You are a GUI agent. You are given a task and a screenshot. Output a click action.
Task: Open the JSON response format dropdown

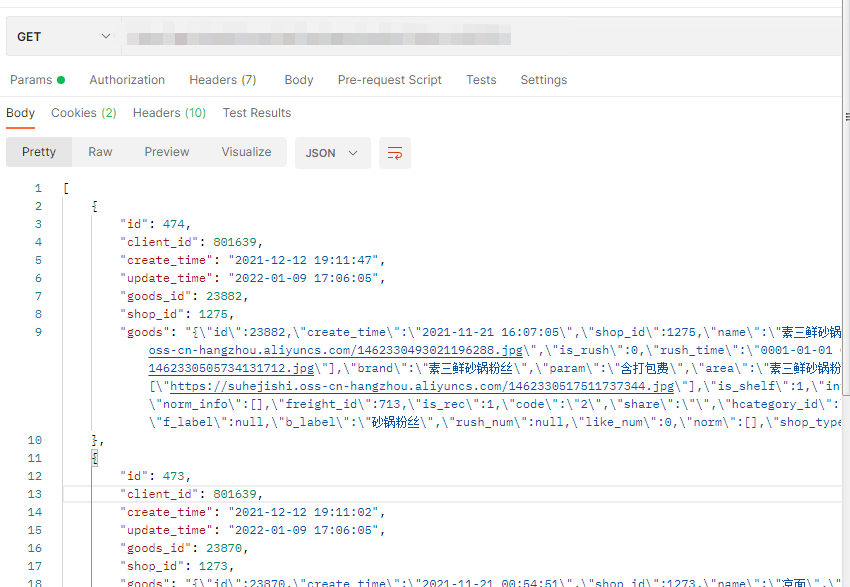pos(332,152)
